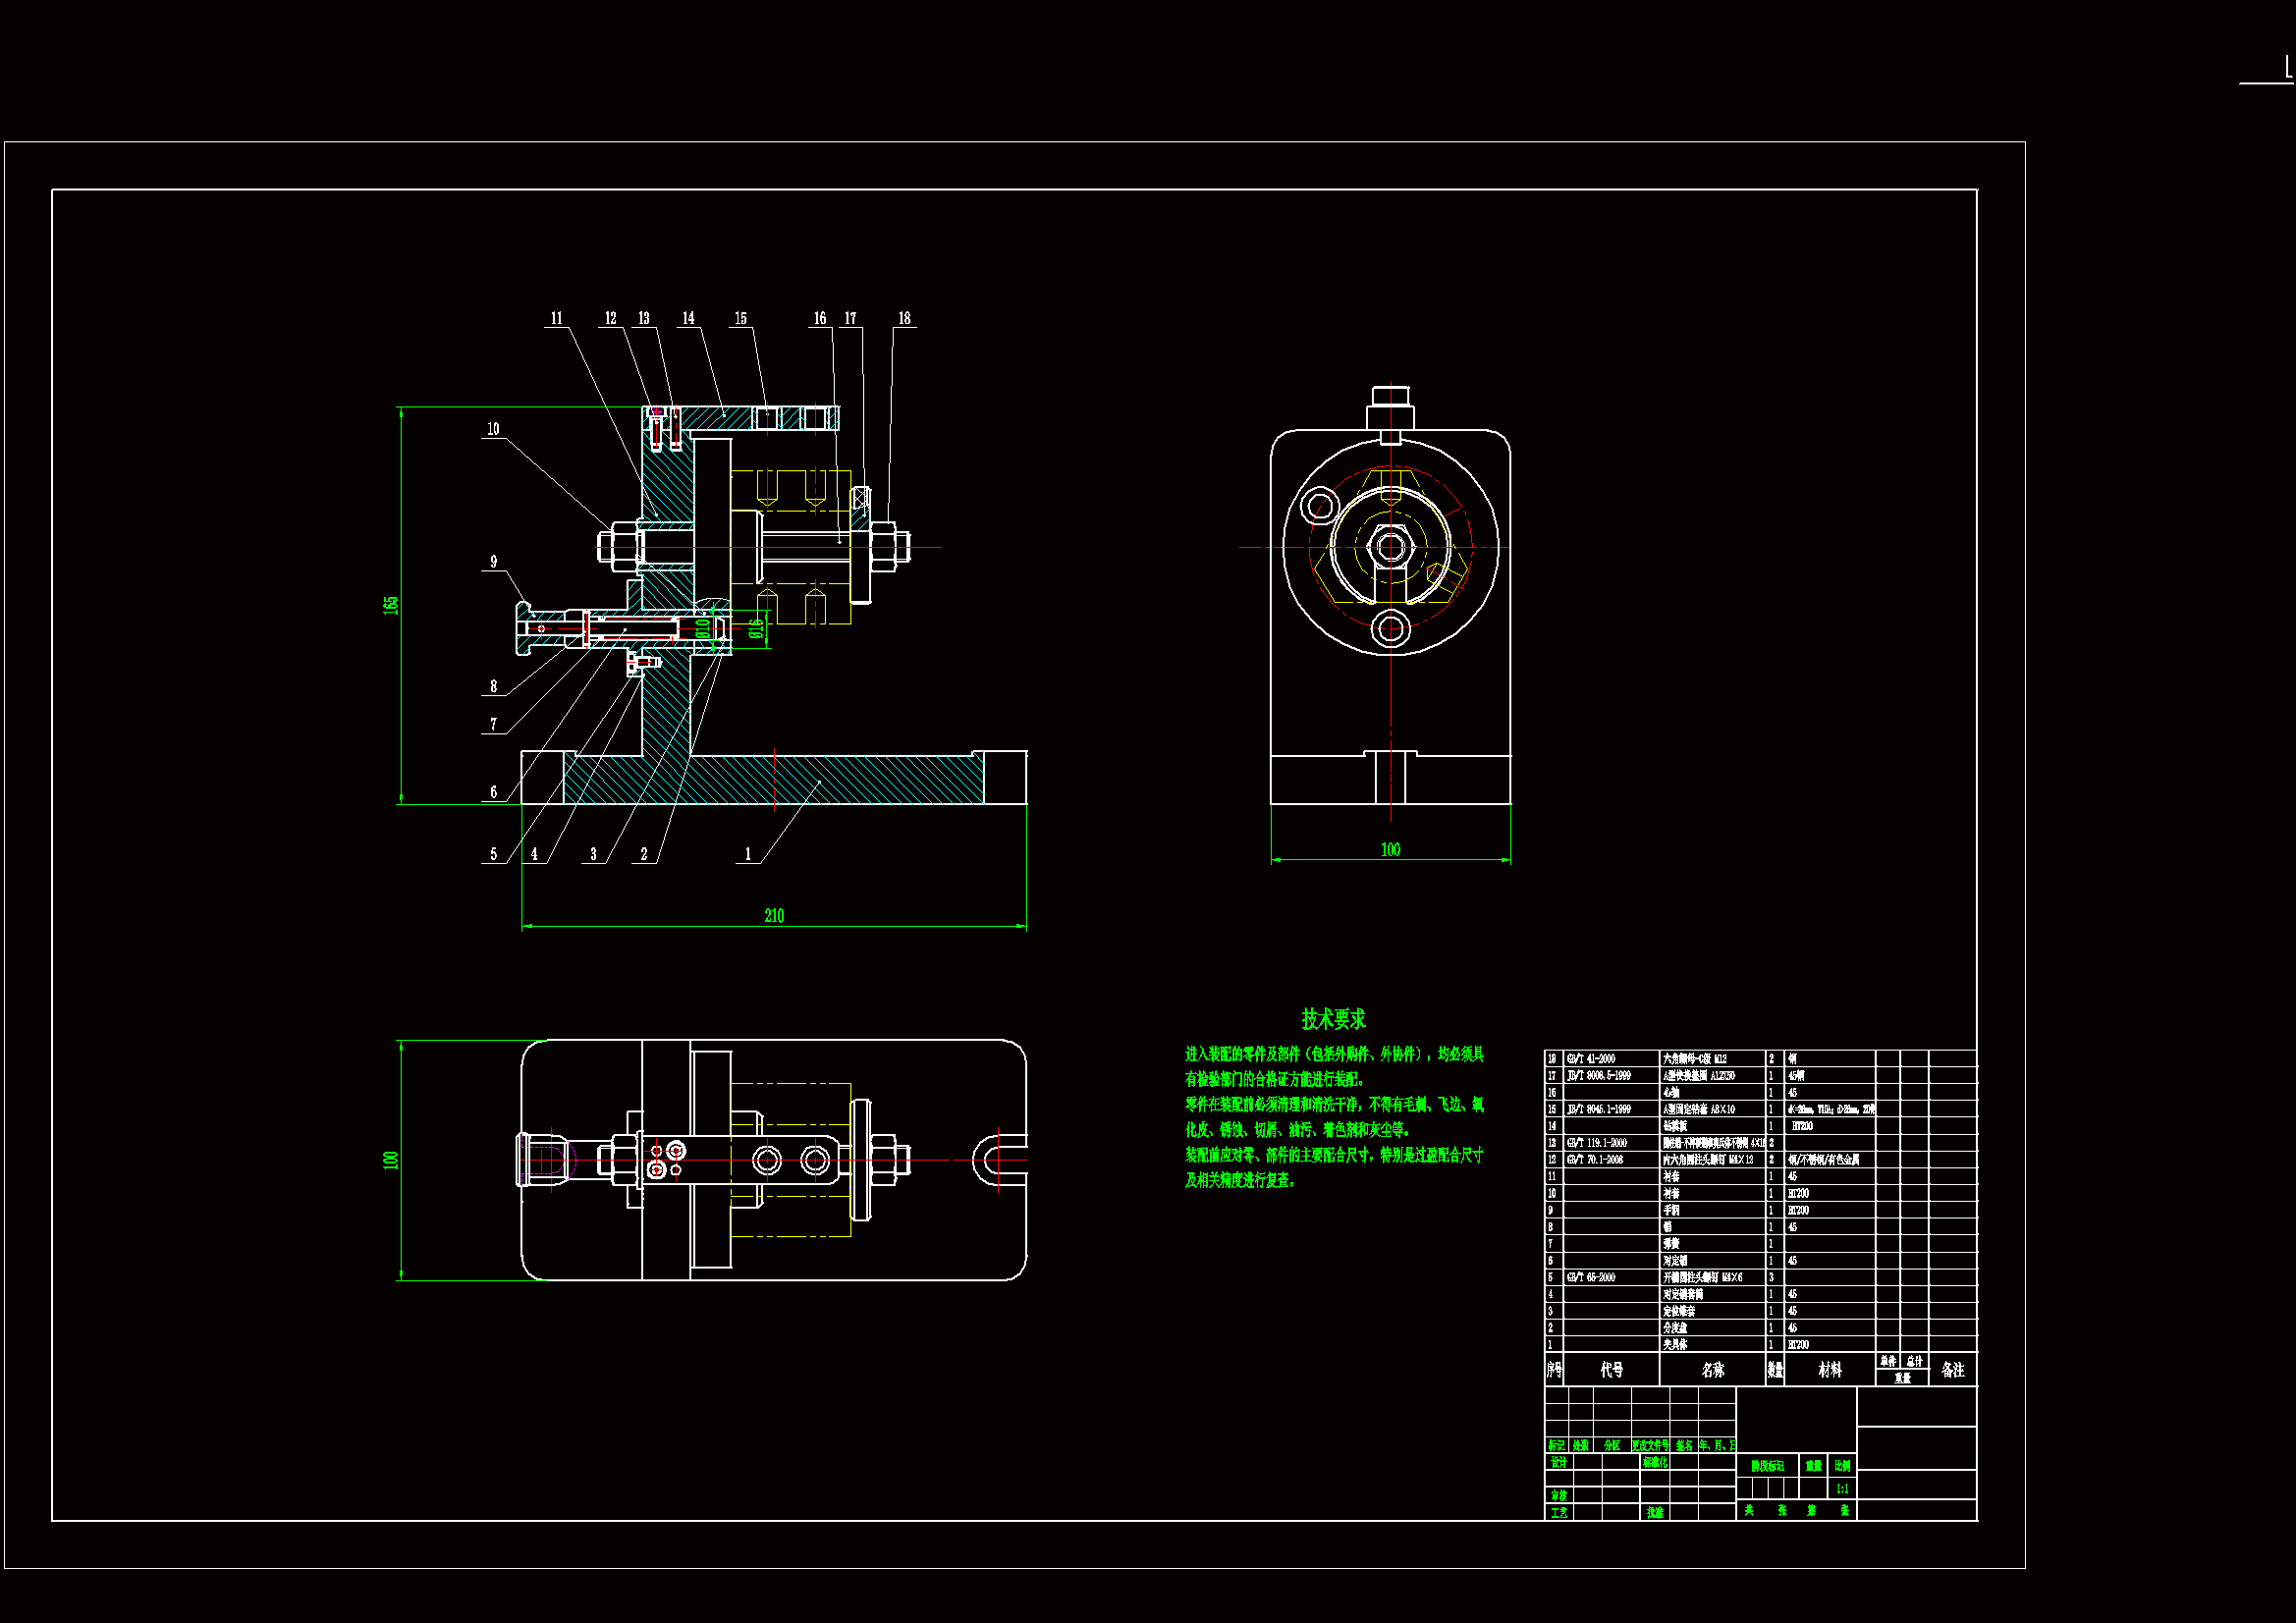Click the 备注 column header cell

tap(1952, 1370)
